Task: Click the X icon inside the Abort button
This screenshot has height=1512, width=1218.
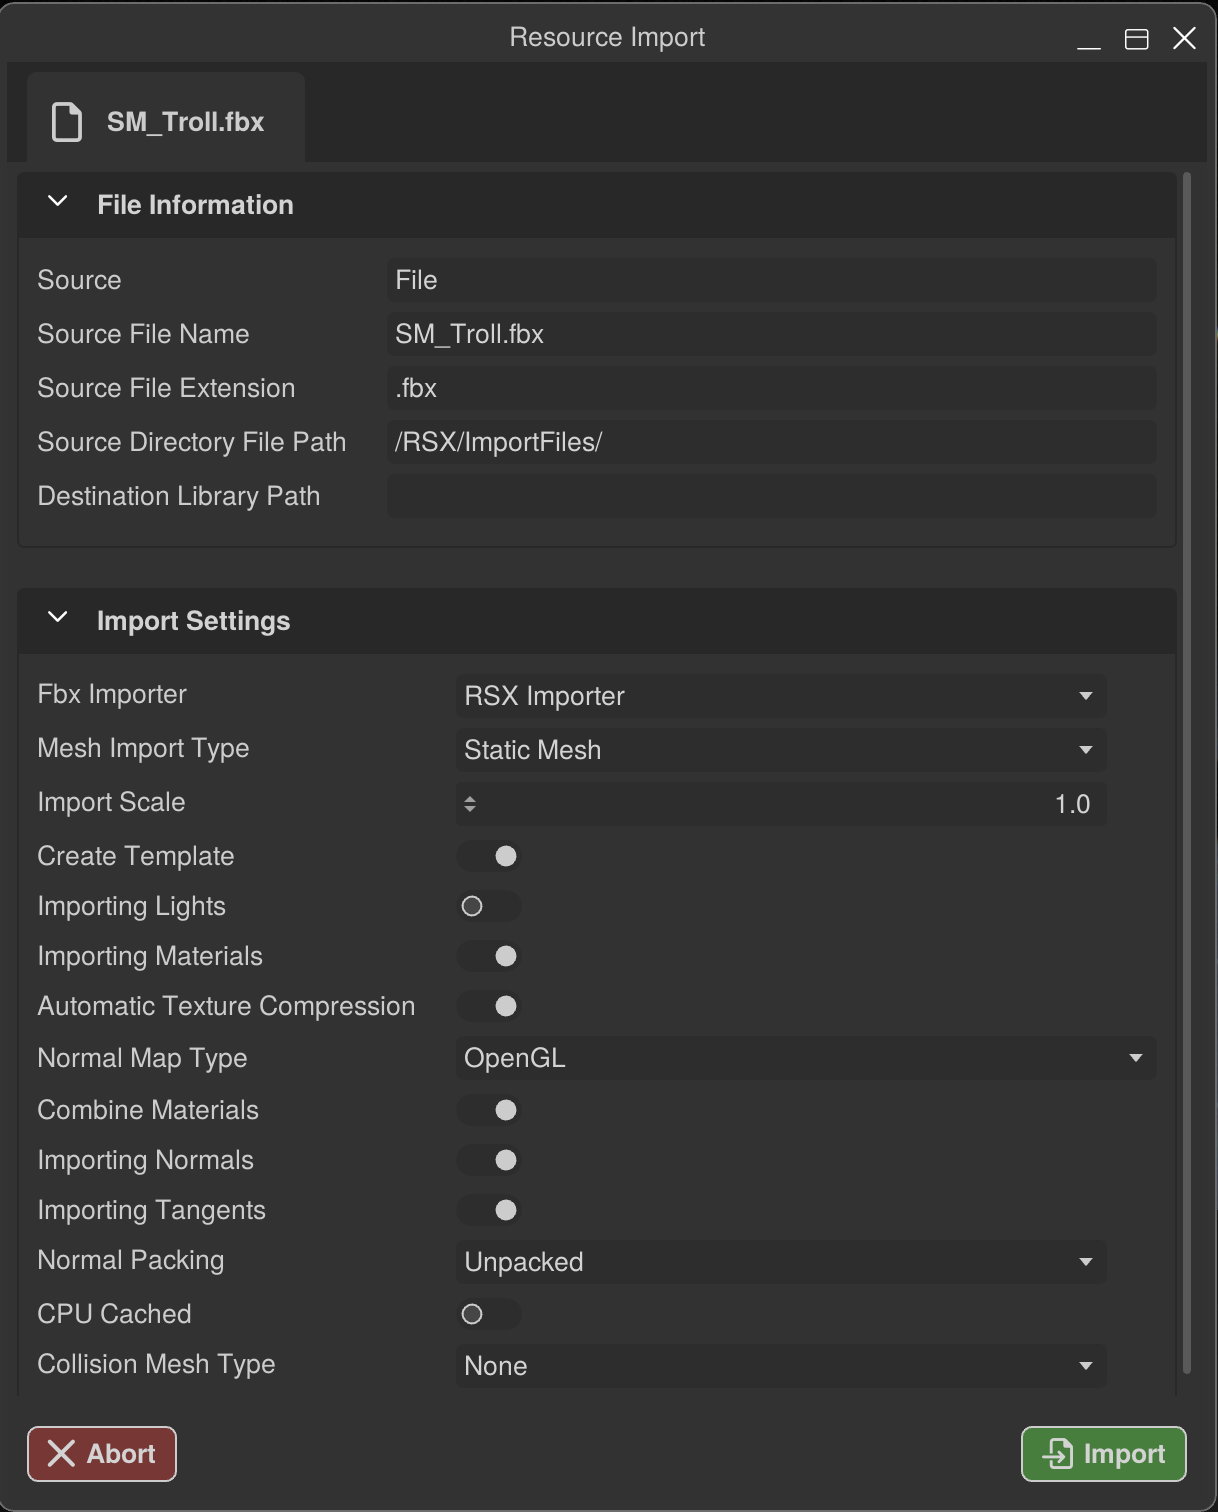Action: tap(61, 1454)
